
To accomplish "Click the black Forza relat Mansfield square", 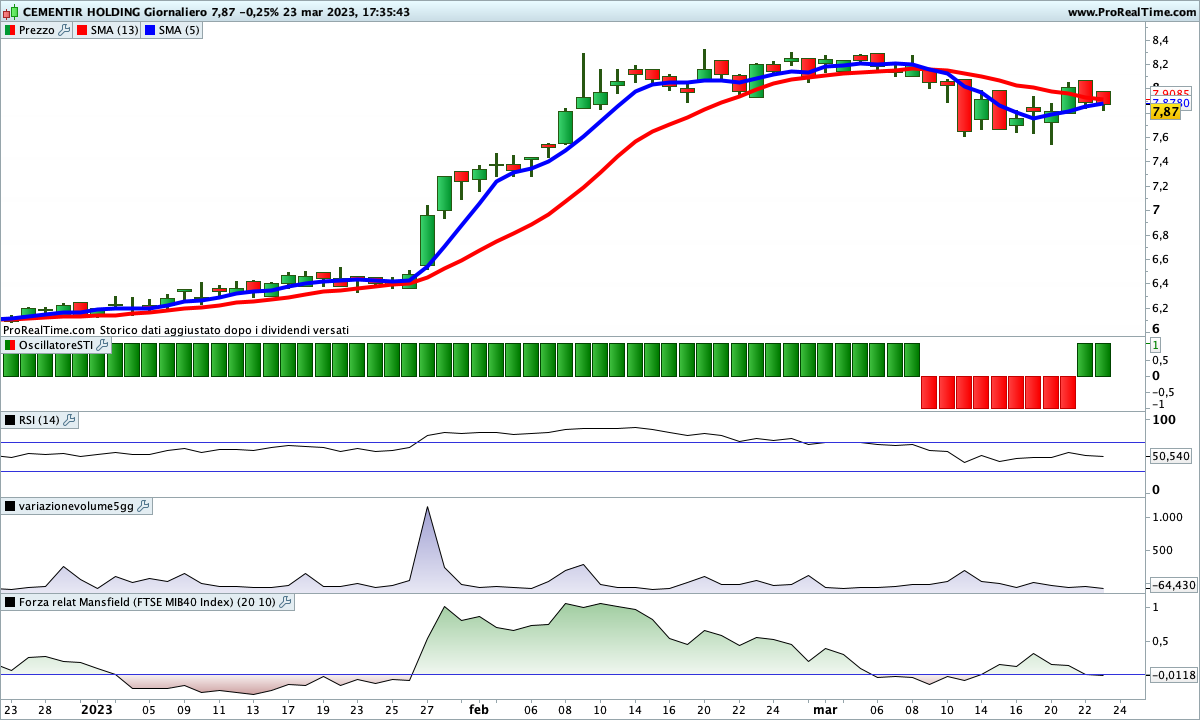I will [10, 602].
